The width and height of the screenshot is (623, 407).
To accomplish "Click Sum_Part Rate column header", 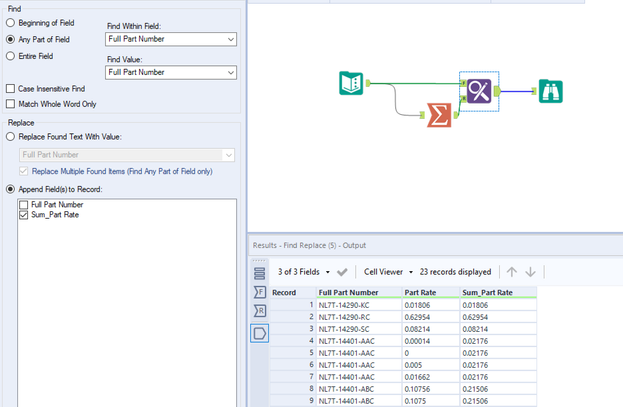I will coord(498,293).
